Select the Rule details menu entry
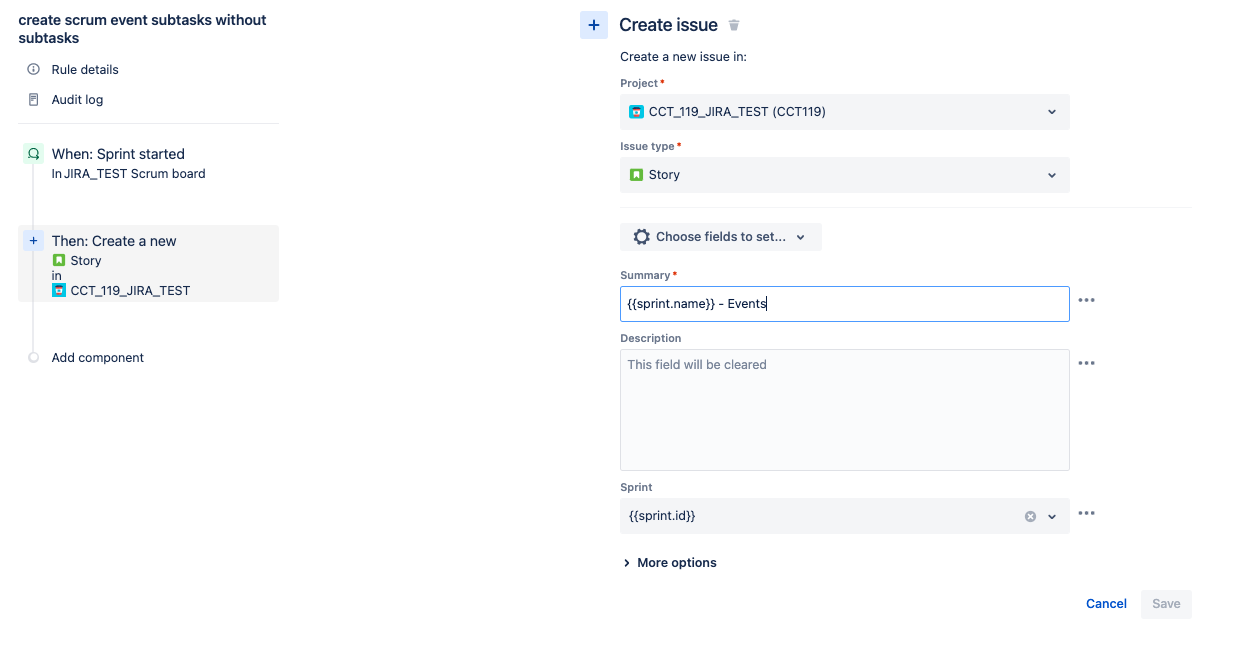 [85, 69]
